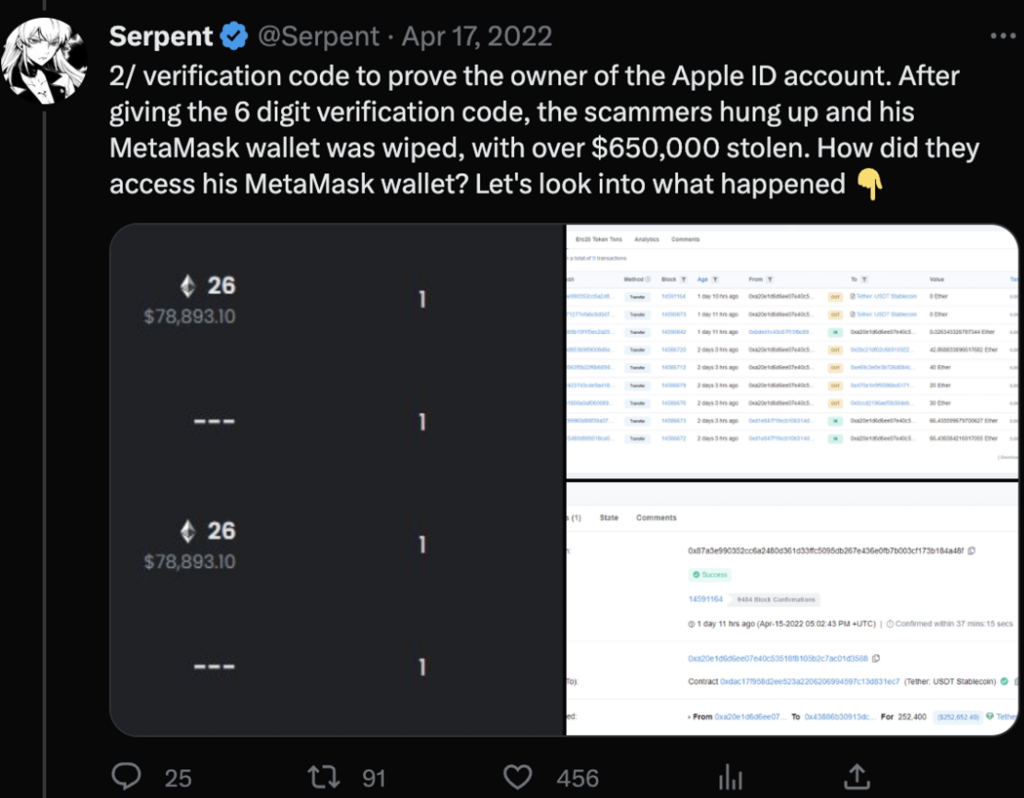Click block number 14591164 link
The width and height of the screenshot is (1024, 798).
click(705, 599)
